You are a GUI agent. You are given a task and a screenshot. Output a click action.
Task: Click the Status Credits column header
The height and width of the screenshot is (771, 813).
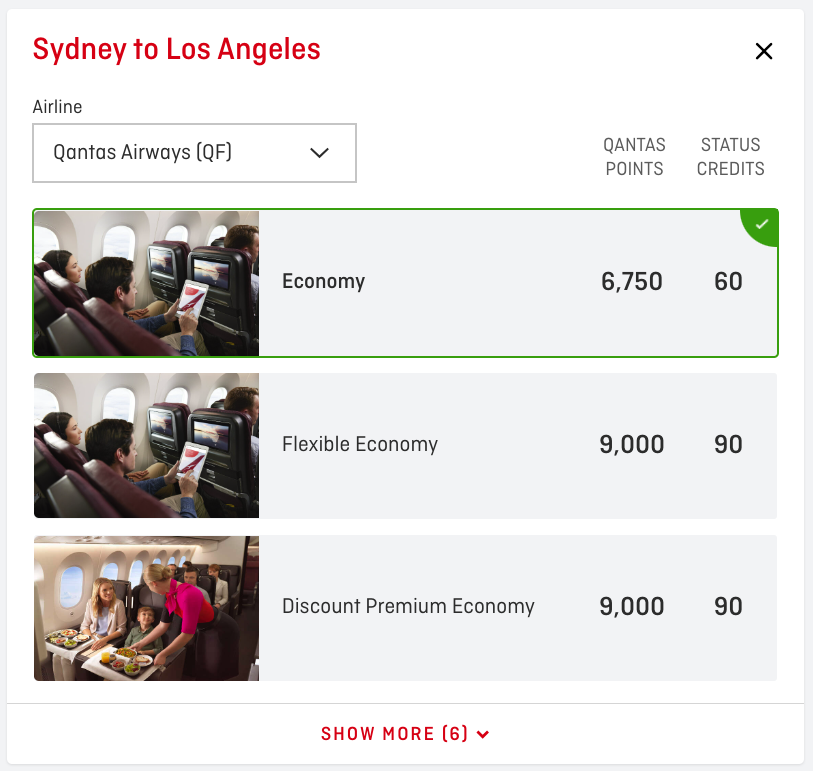click(730, 157)
